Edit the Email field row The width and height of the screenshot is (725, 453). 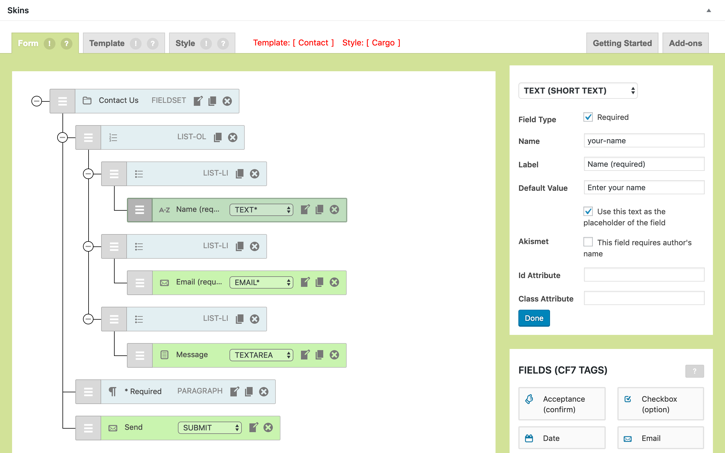305,282
